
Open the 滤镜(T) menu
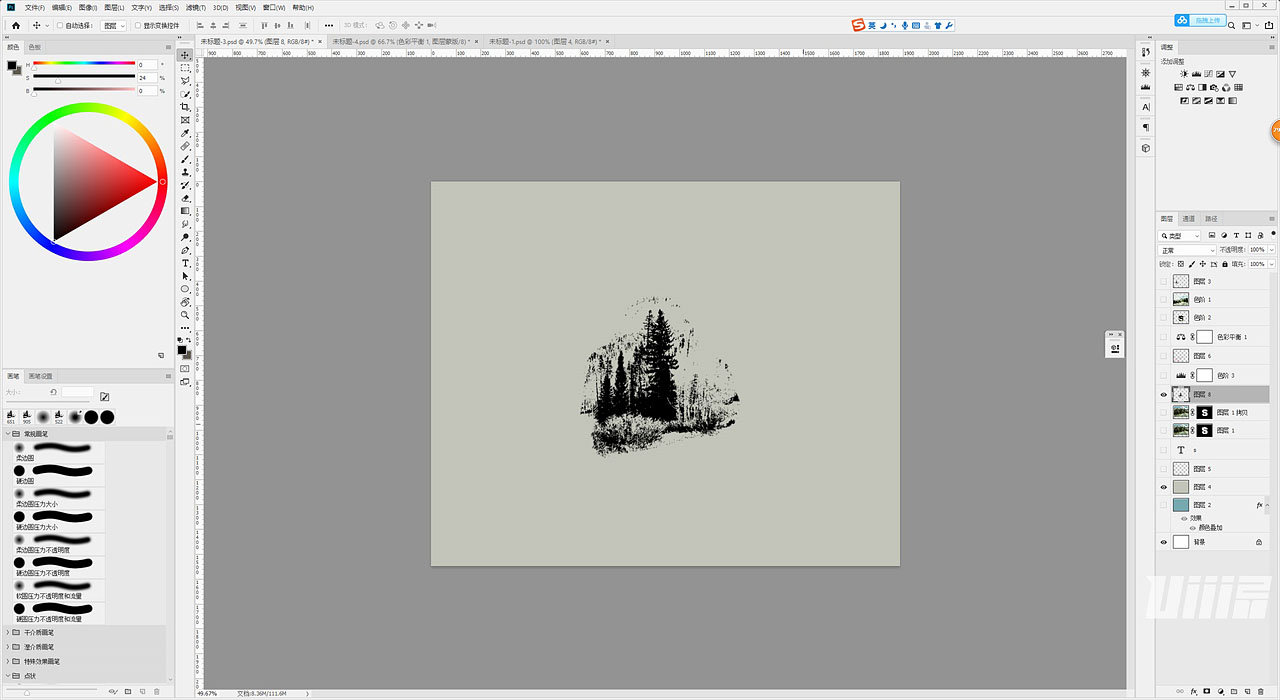tap(195, 7)
